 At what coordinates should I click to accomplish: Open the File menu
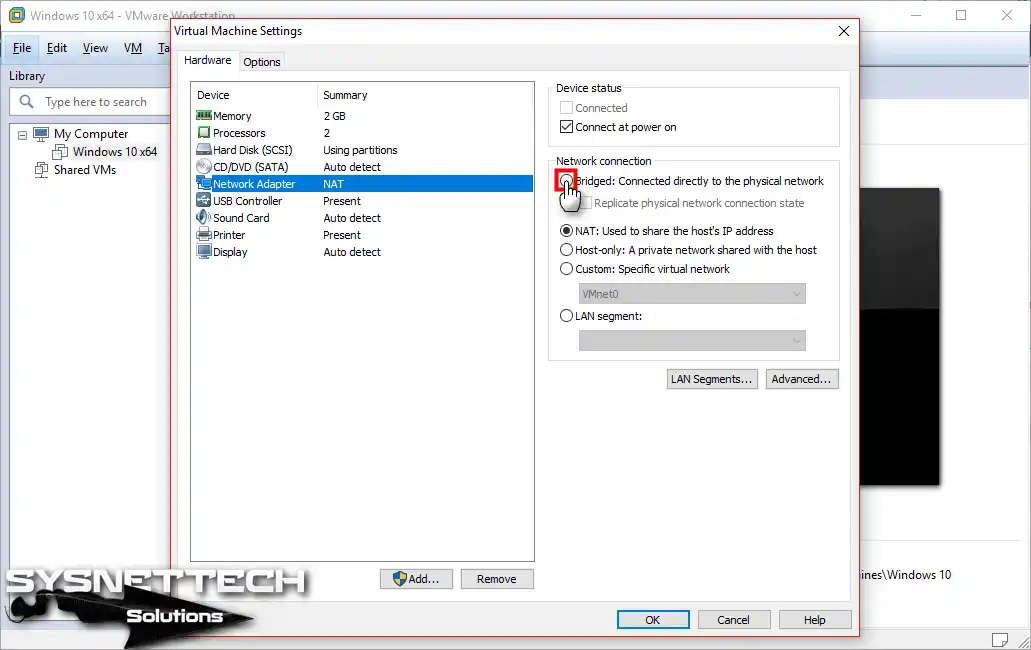[x=22, y=48]
